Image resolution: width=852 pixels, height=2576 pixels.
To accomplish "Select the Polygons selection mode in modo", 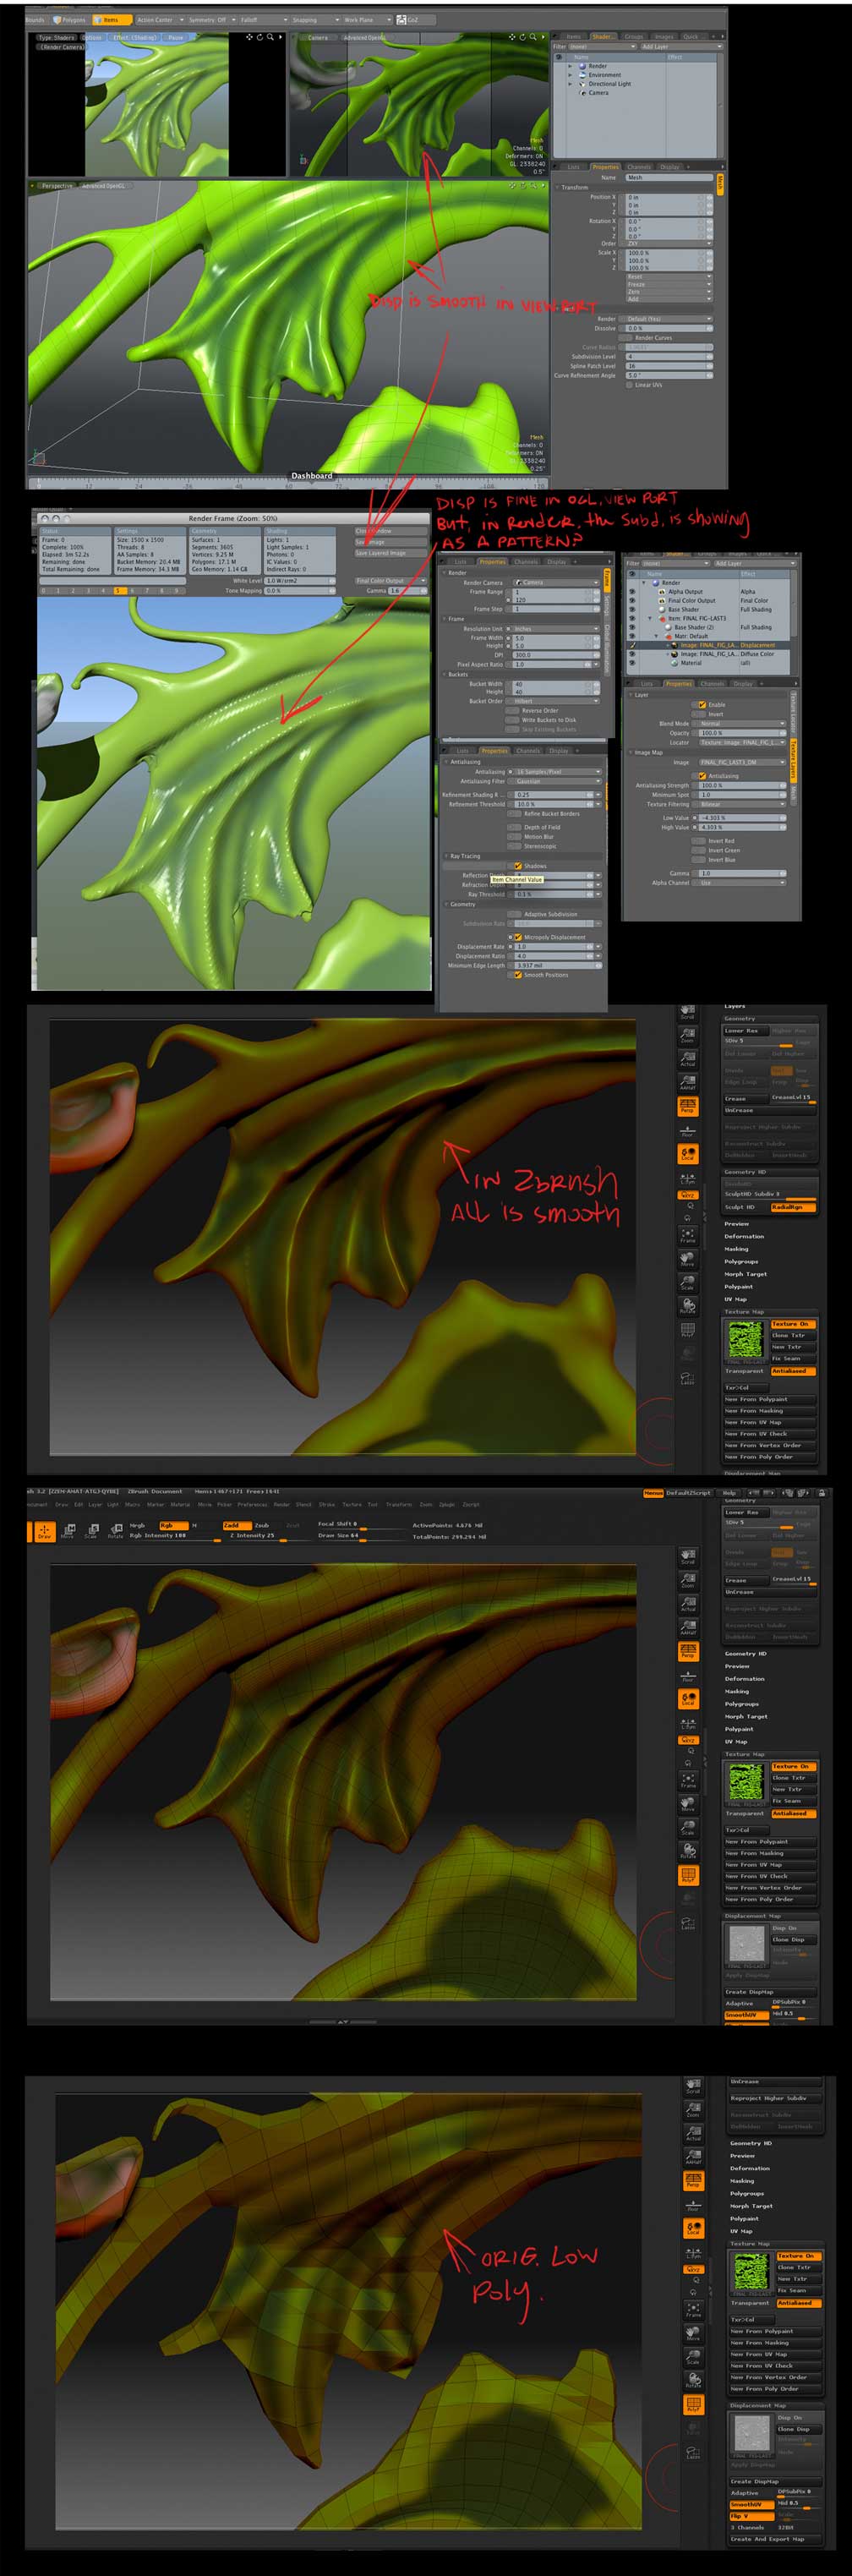I will tap(71, 19).
